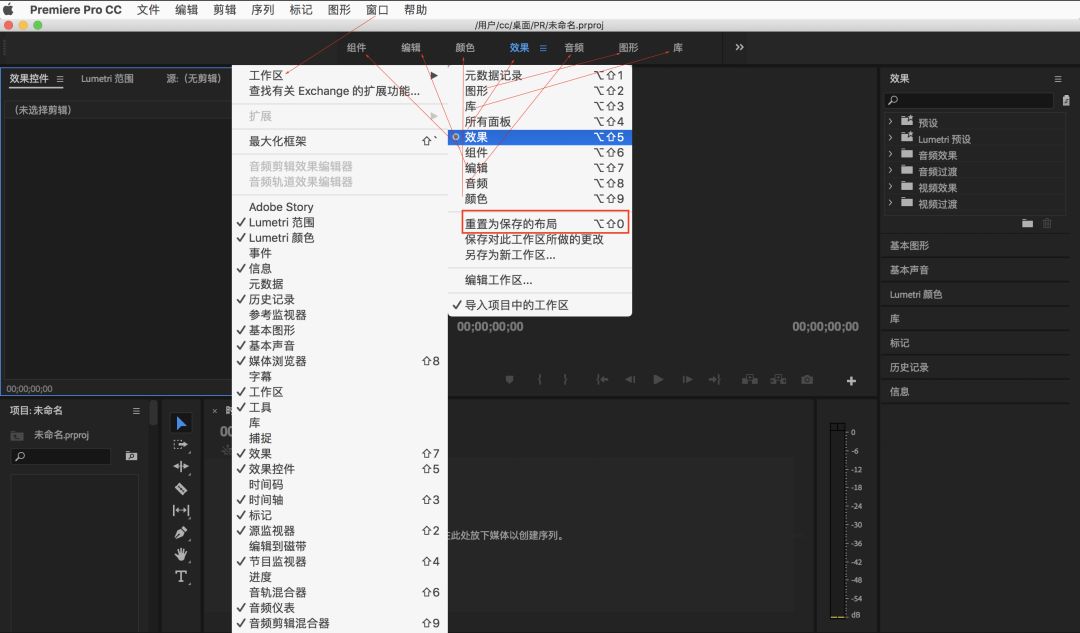Expand the 音频效果 folder
The image size is (1080, 633).
coord(890,154)
